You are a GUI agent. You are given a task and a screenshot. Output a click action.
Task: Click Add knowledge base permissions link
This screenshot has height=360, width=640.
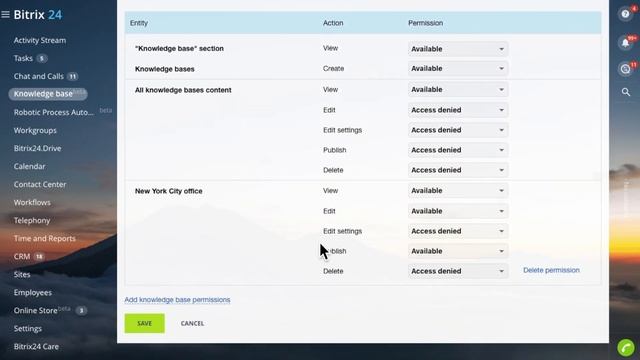click(177, 300)
